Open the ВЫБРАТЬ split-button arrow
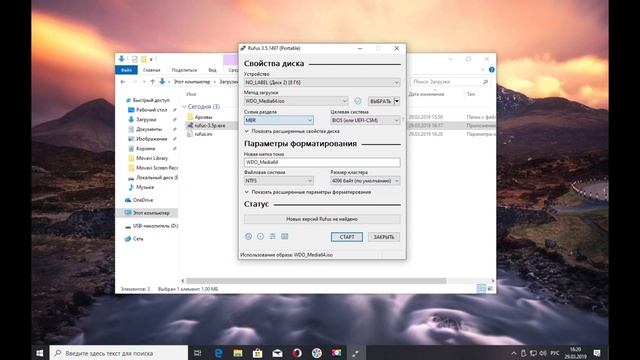This screenshot has height=360, width=640. 397,101
